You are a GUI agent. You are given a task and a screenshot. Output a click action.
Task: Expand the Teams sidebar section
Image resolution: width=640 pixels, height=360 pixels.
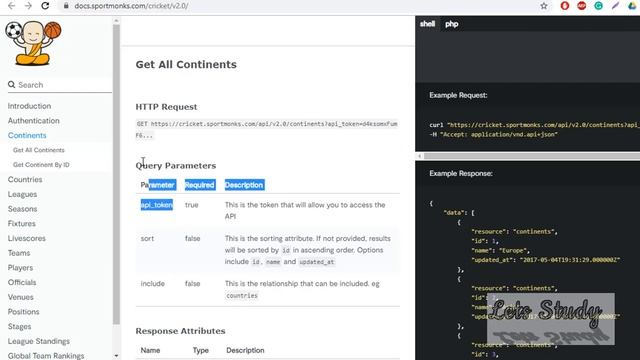(19, 253)
